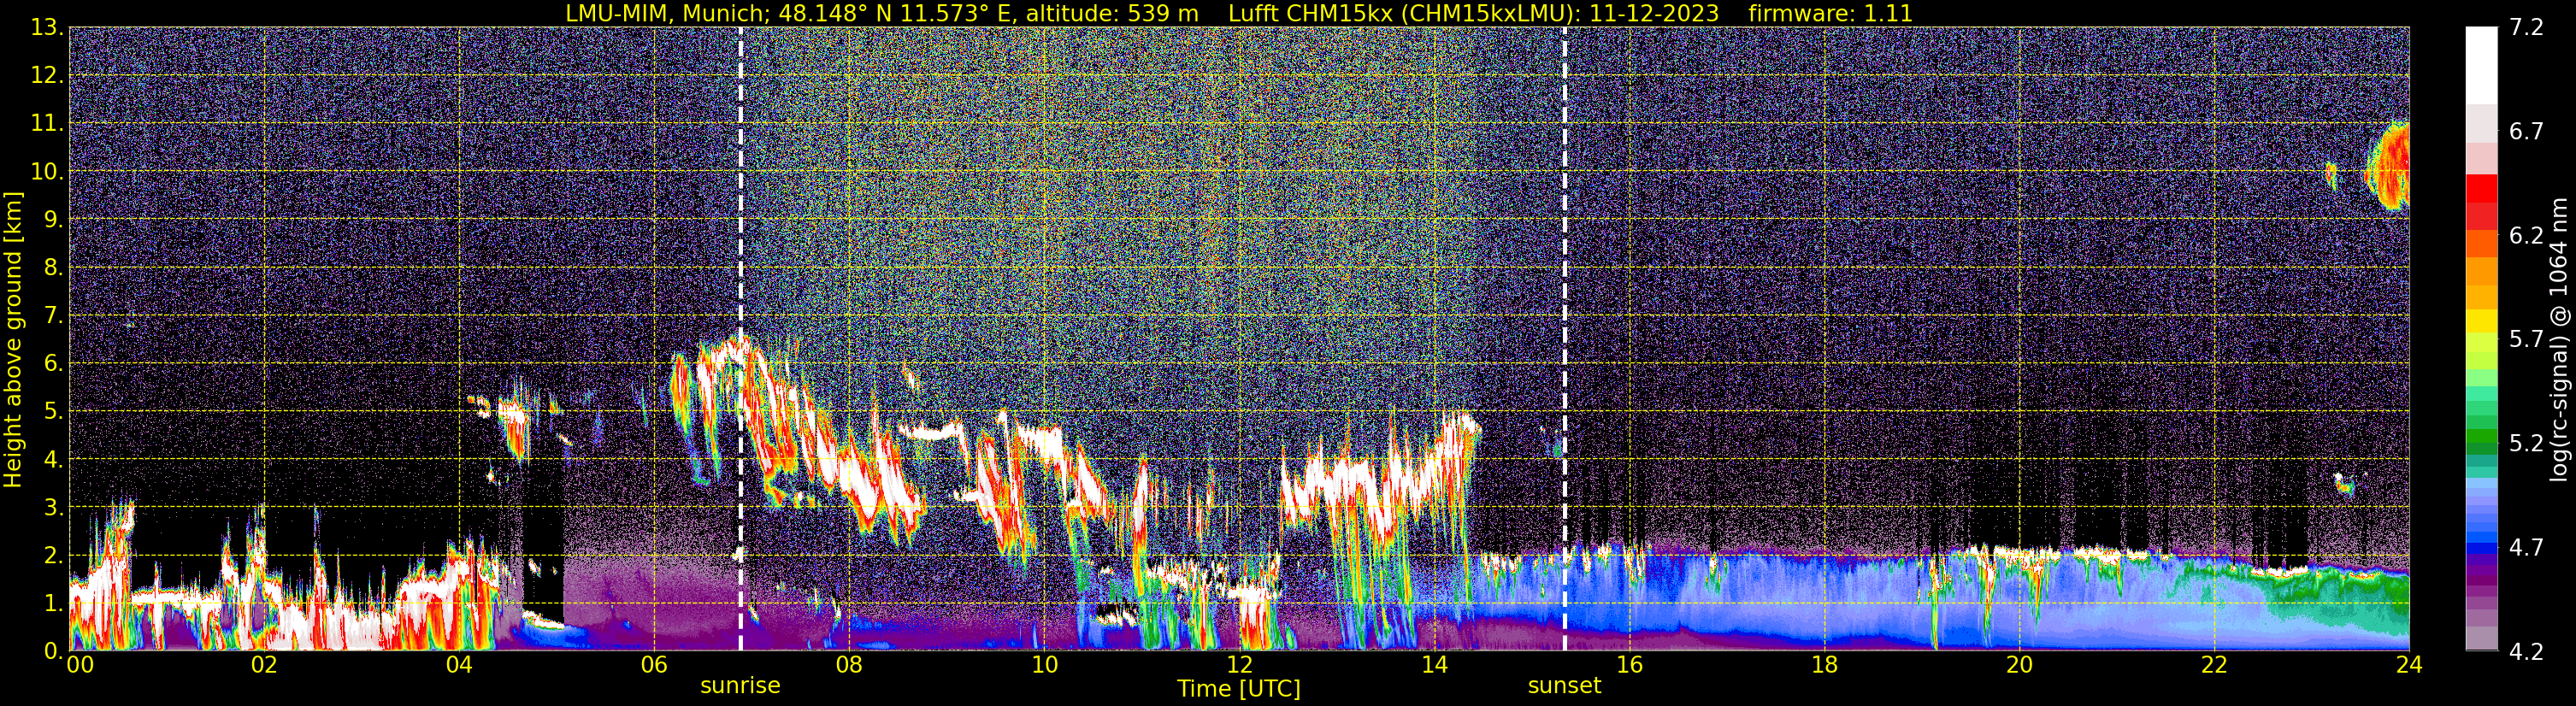Screen dimensions: 2576x706
Task: Click the white dashed sunrise marker line
Action: pos(741,339)
